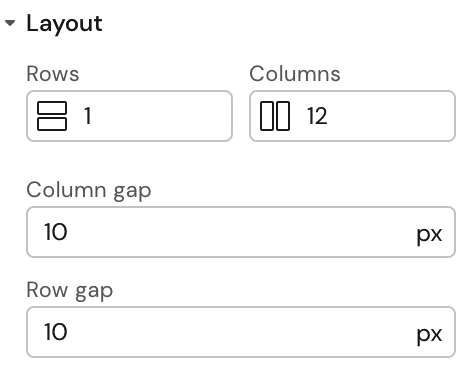Viewport: 474px width, 372px height.
Task: Open the Column gap px unit selector
Action: coord(429,234)
